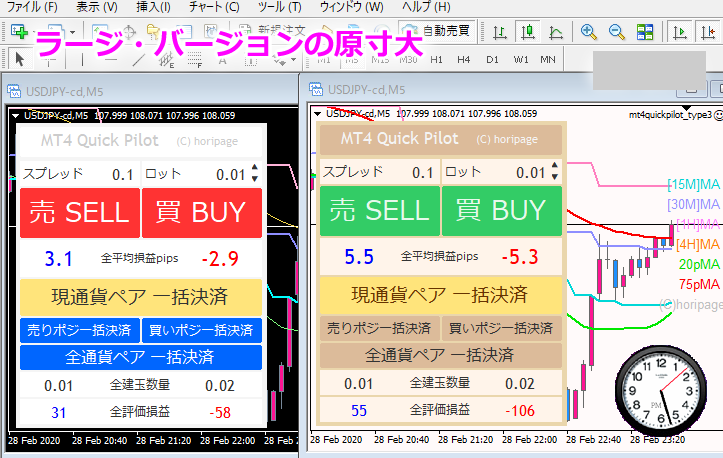Screen dimensions: 723x458
Task: Select the D1 timeframe
Action: tap(492, 59)
